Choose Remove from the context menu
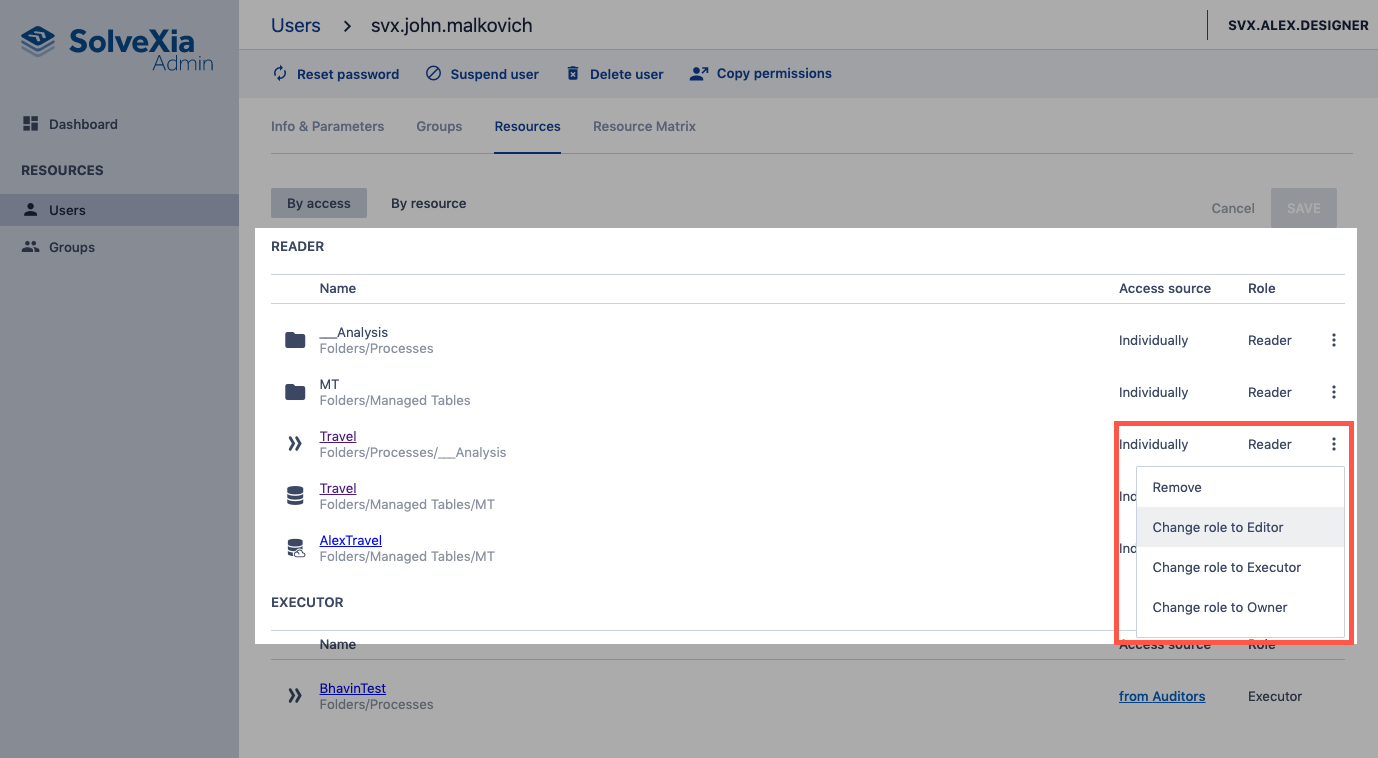Image resolution: width=1378 pixels, height=758 pixels. click(1177, 487)
